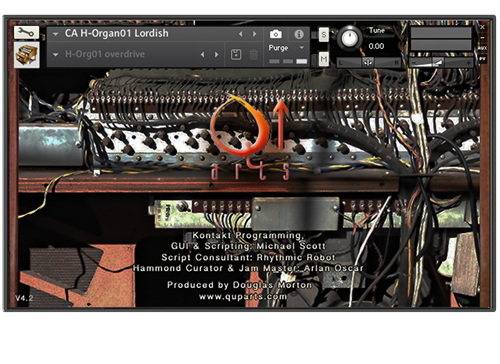Click the www.quparts.com website text

[x=243, y=297]
